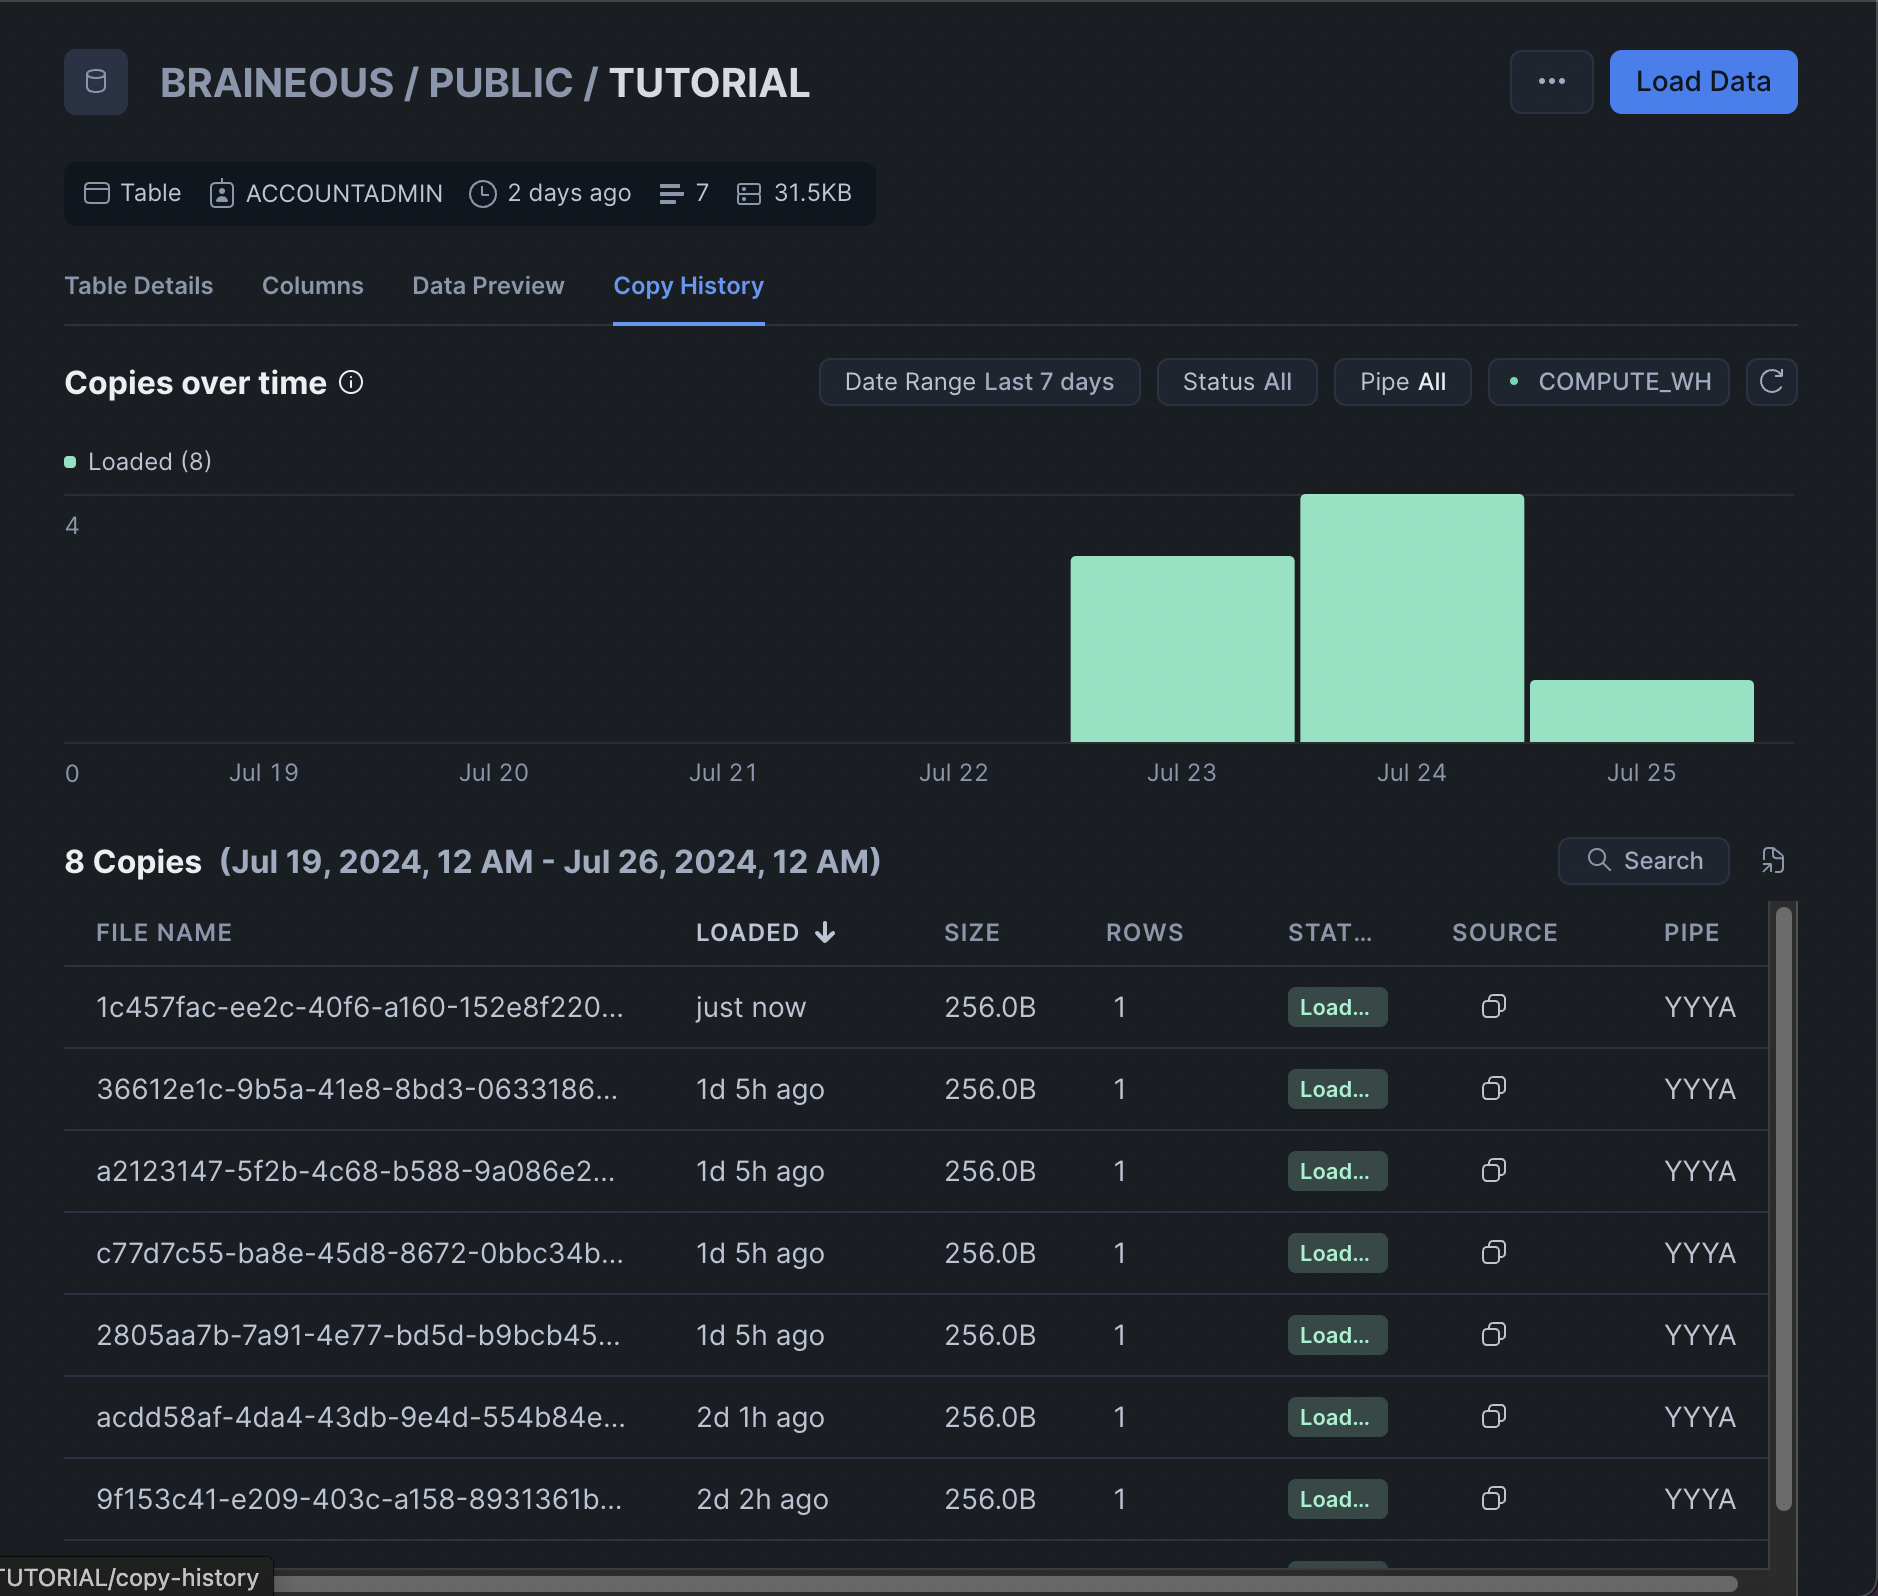This screenshot has height=1596, width=1878.
Task: Switch to the Columns tab
Action: pyautogui.click(x=313, y=286)
